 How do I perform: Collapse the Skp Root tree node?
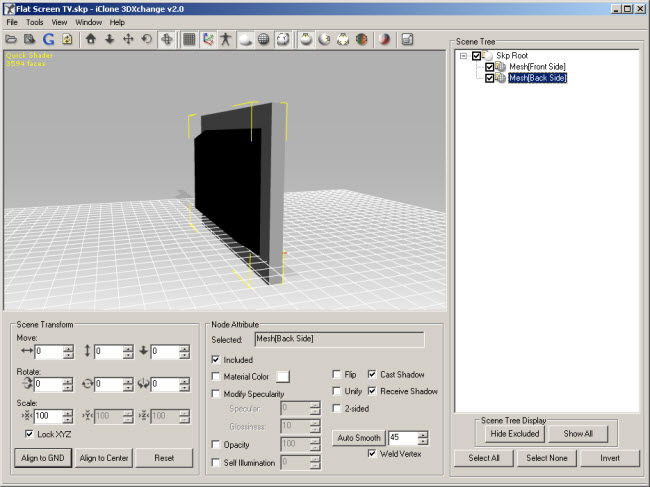coord(463,56)
